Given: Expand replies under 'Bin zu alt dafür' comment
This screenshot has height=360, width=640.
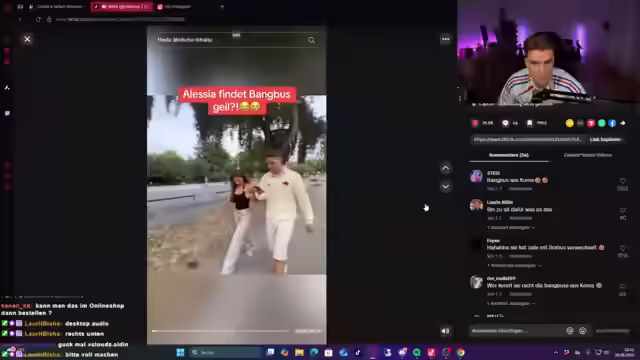Looking at the screenshot, I should click(511, 227).
